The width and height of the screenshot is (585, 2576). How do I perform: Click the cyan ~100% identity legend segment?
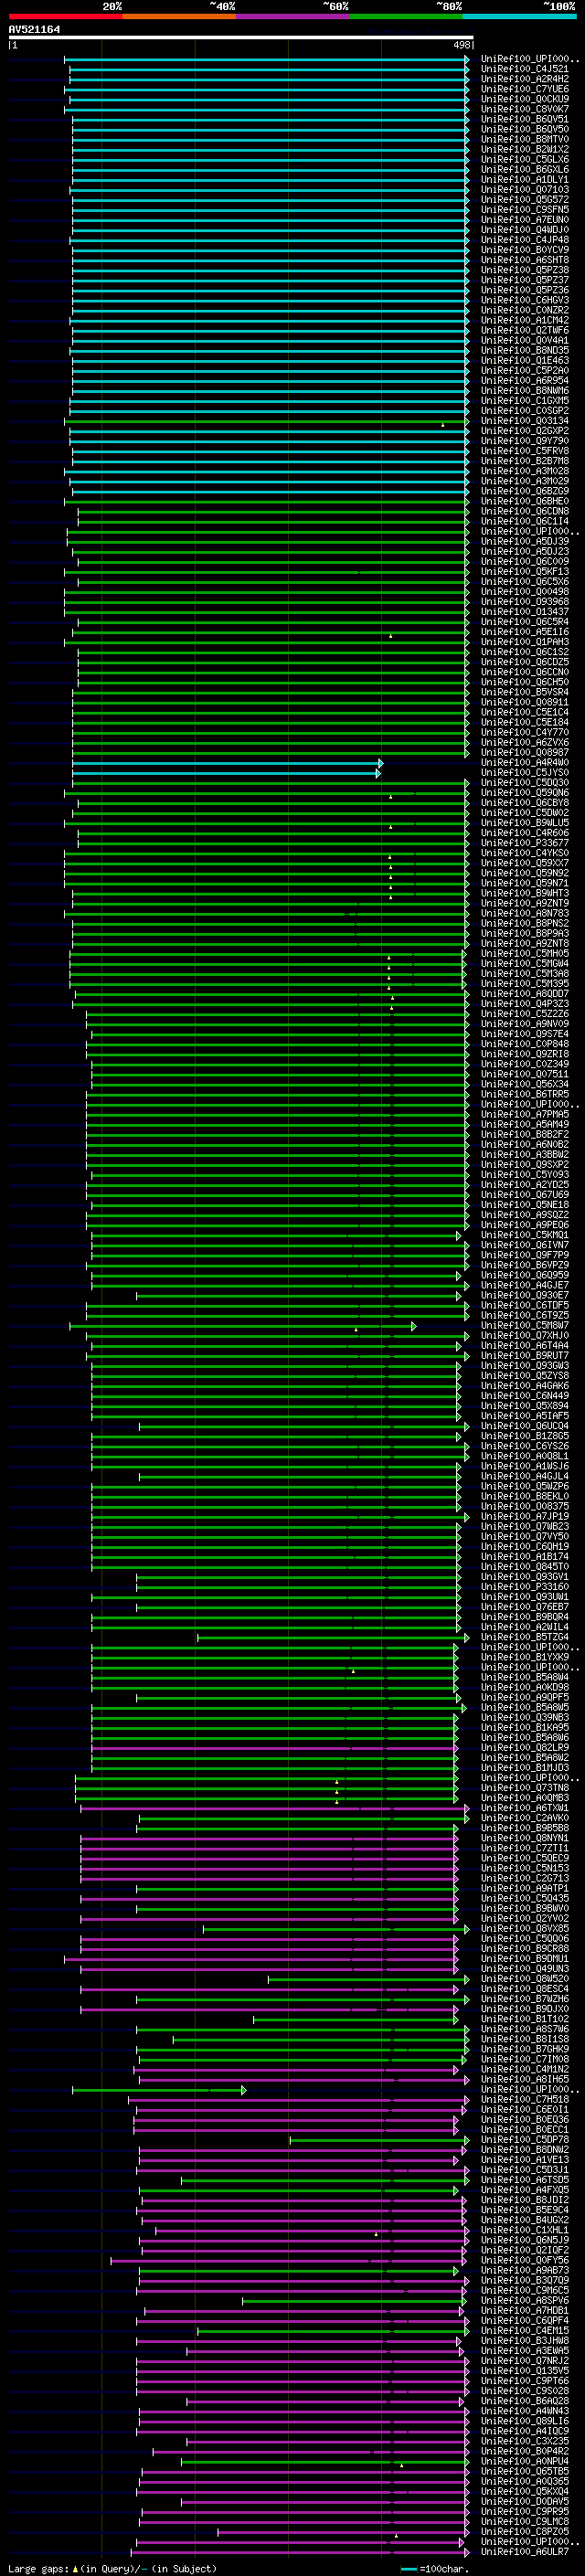coord(519,16)
